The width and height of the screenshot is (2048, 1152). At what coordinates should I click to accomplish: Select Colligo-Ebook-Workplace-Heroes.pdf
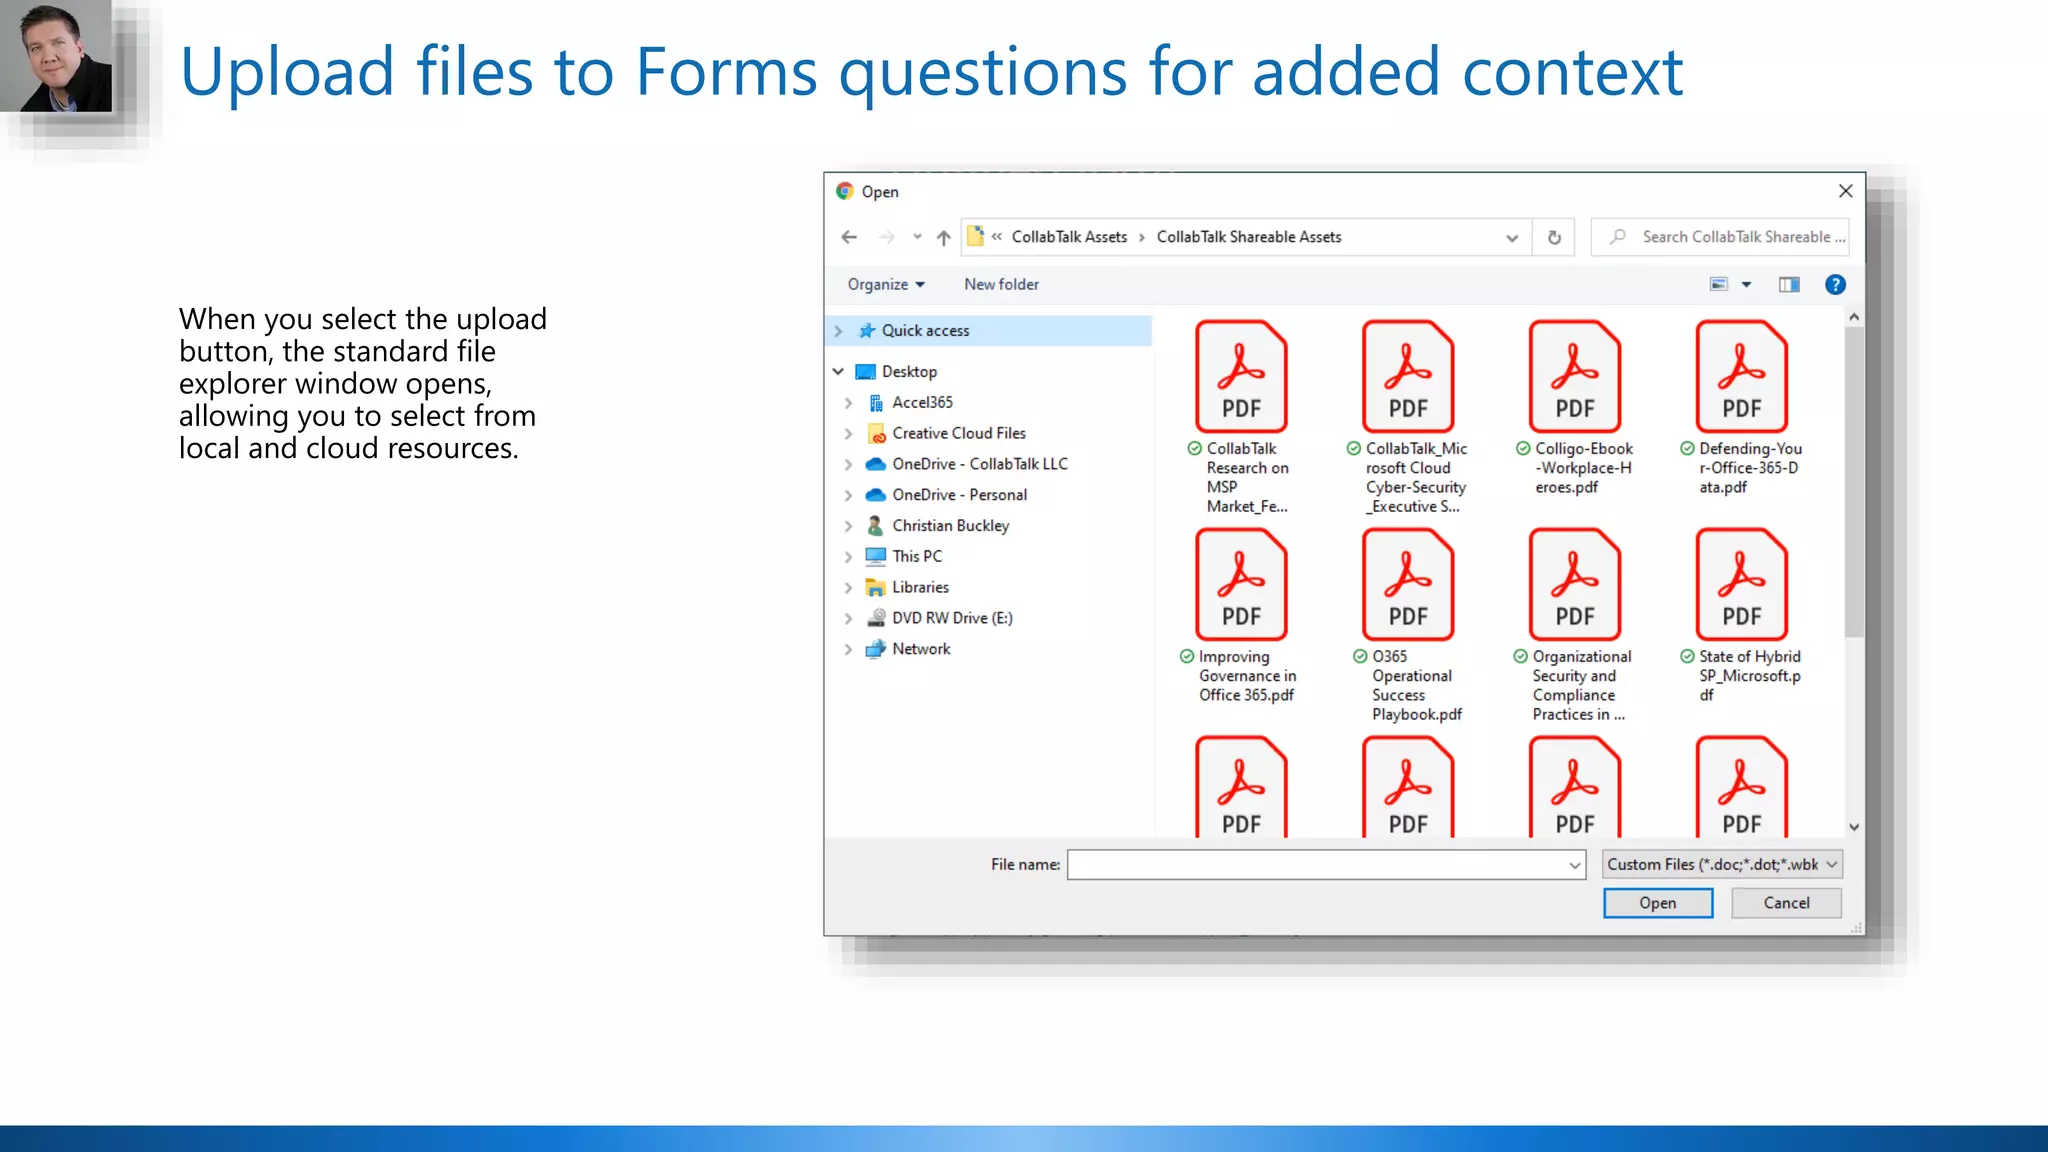tap(1575, 408)
